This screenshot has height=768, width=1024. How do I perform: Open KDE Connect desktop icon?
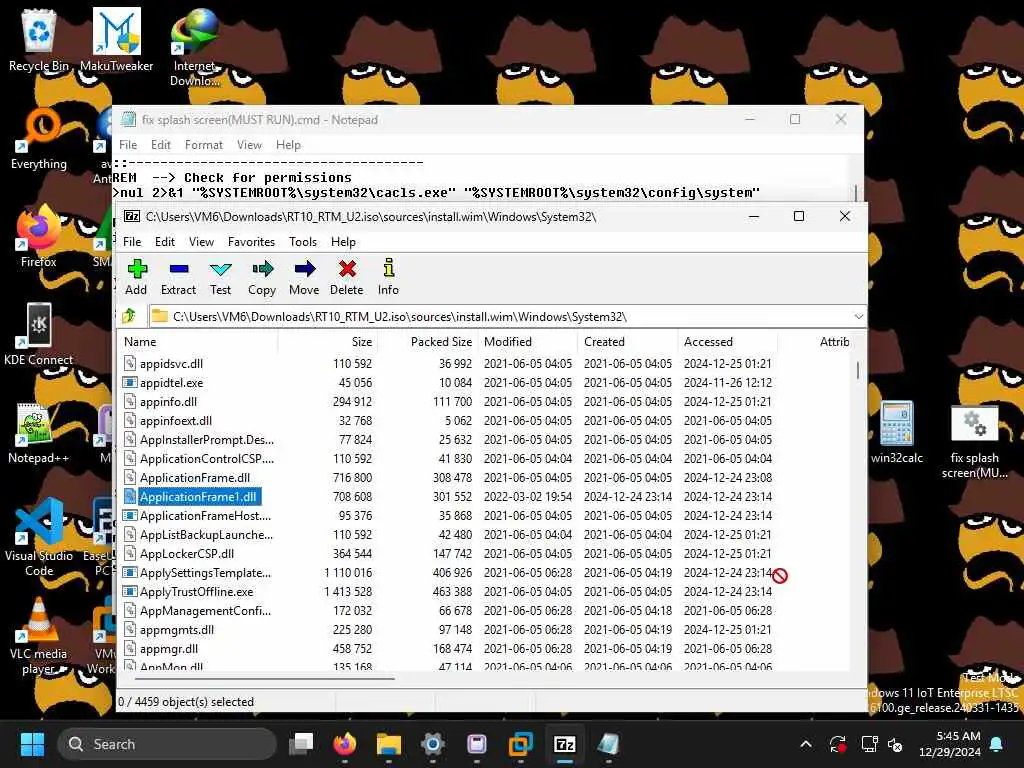[39, 334]
